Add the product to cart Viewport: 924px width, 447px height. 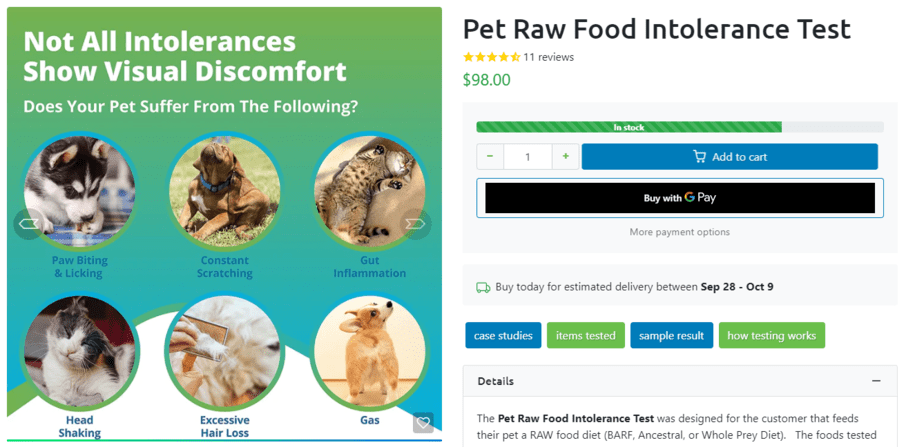click(x=729, y=157)
